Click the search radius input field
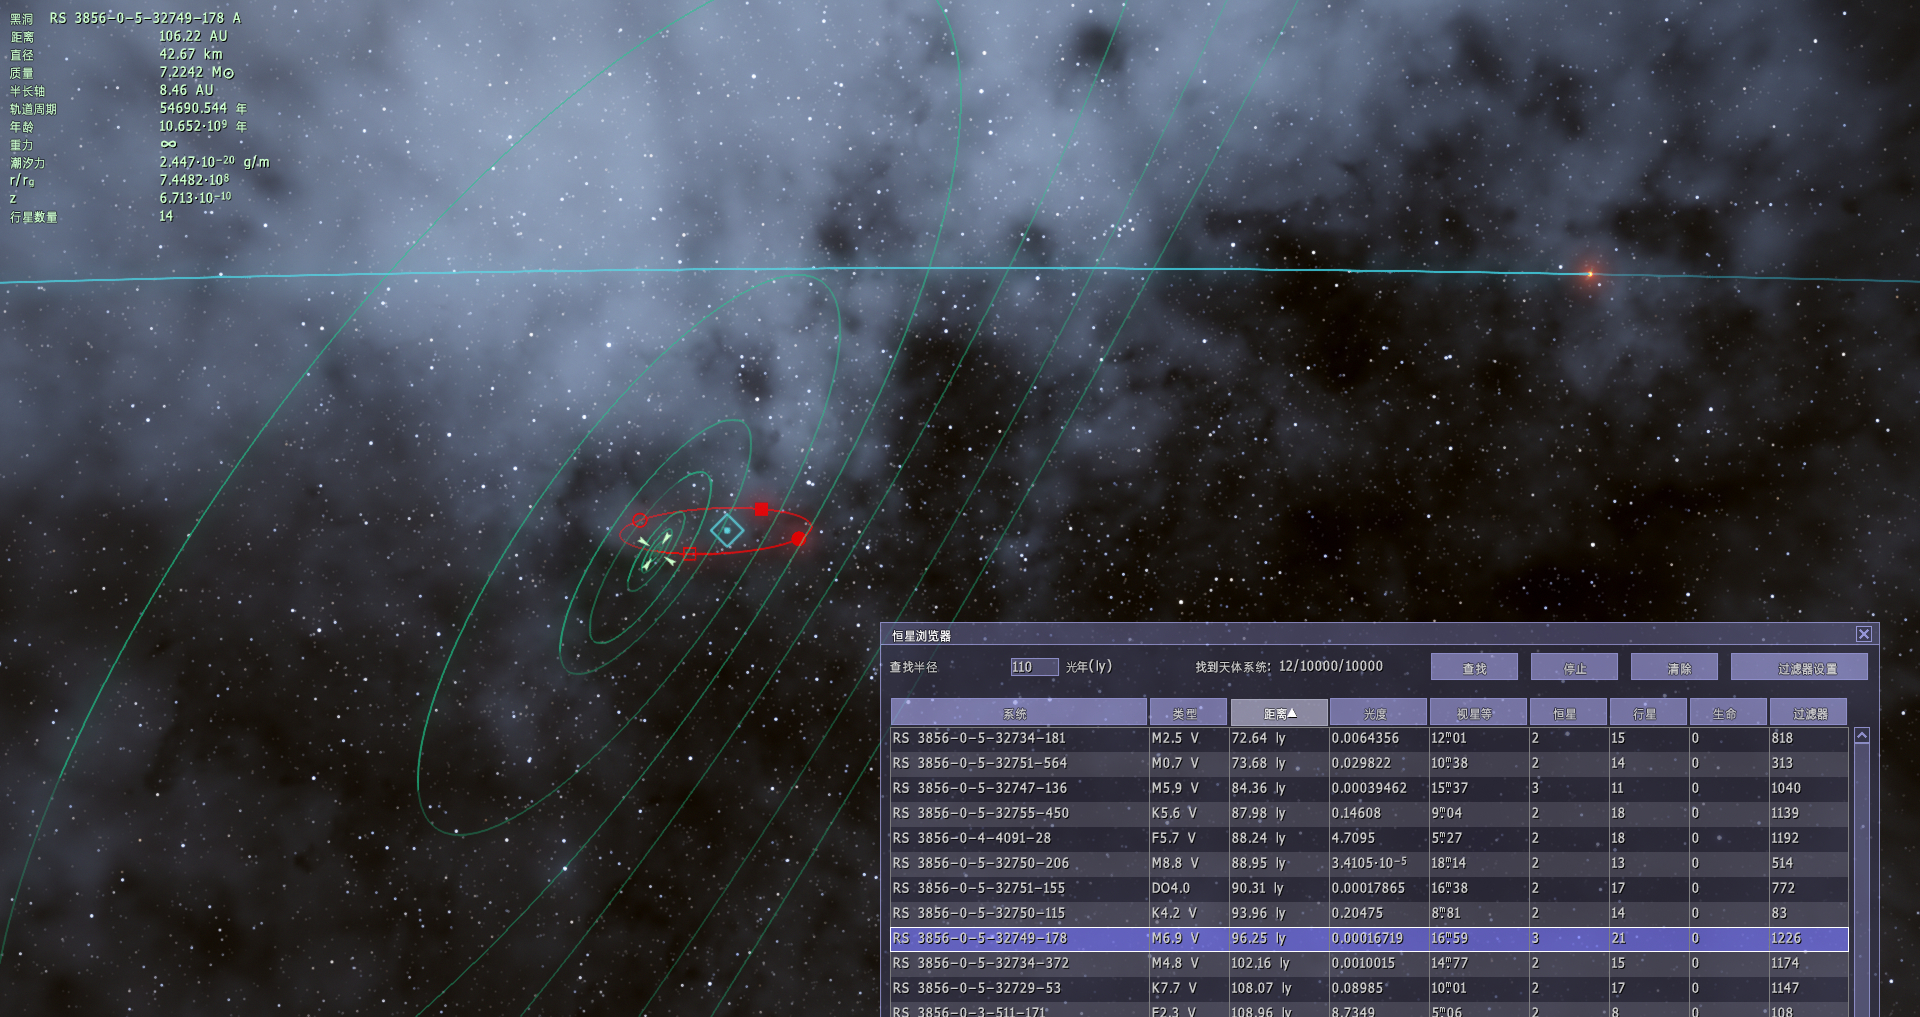Screen dimensions: 1920x1017 (1034, 667)
